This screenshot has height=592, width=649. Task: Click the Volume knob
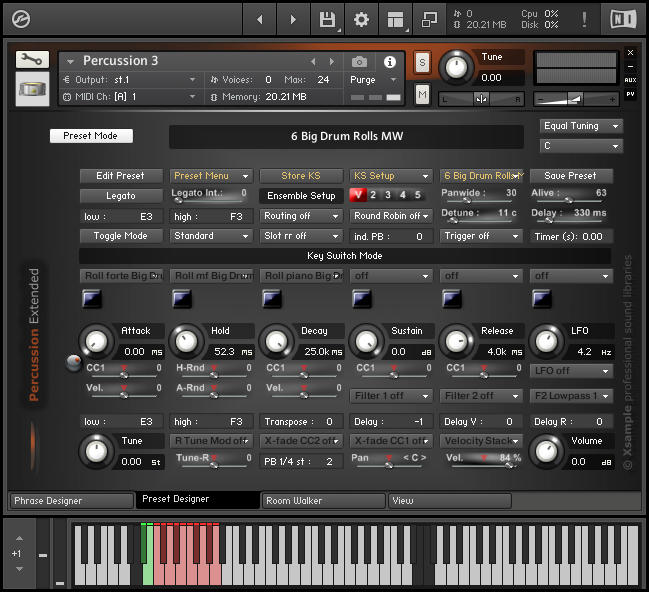pyautogui.click(x=546, y=452)
